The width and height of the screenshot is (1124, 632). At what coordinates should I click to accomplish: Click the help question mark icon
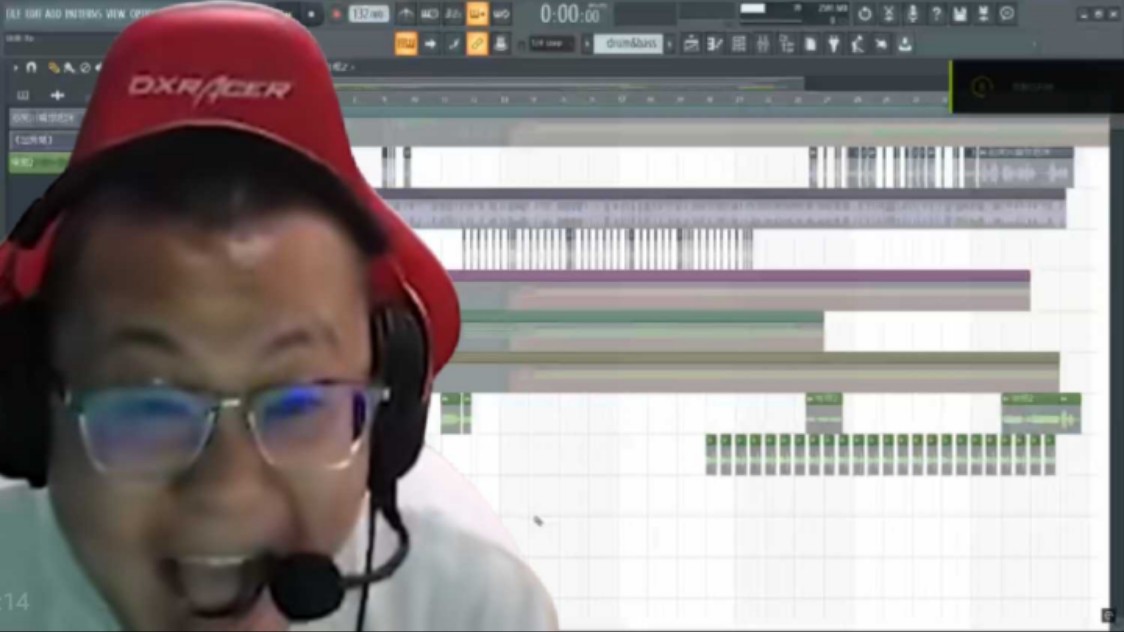point(936,14)
